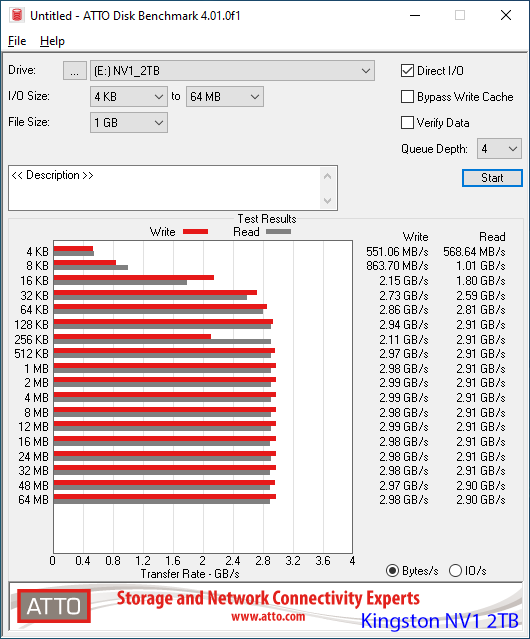Click the 256 KB row label in chart
530x639 pixels.
31,339
